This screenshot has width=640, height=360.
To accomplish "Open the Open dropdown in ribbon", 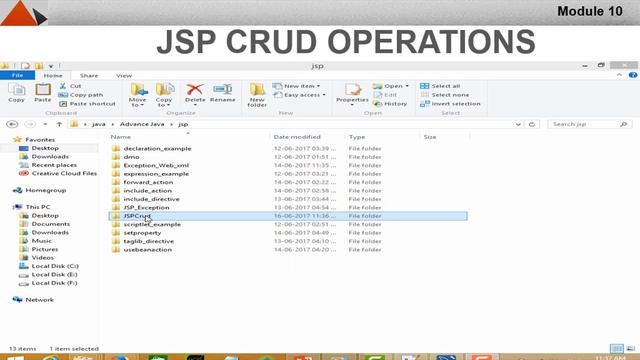I will click(390, 86).
